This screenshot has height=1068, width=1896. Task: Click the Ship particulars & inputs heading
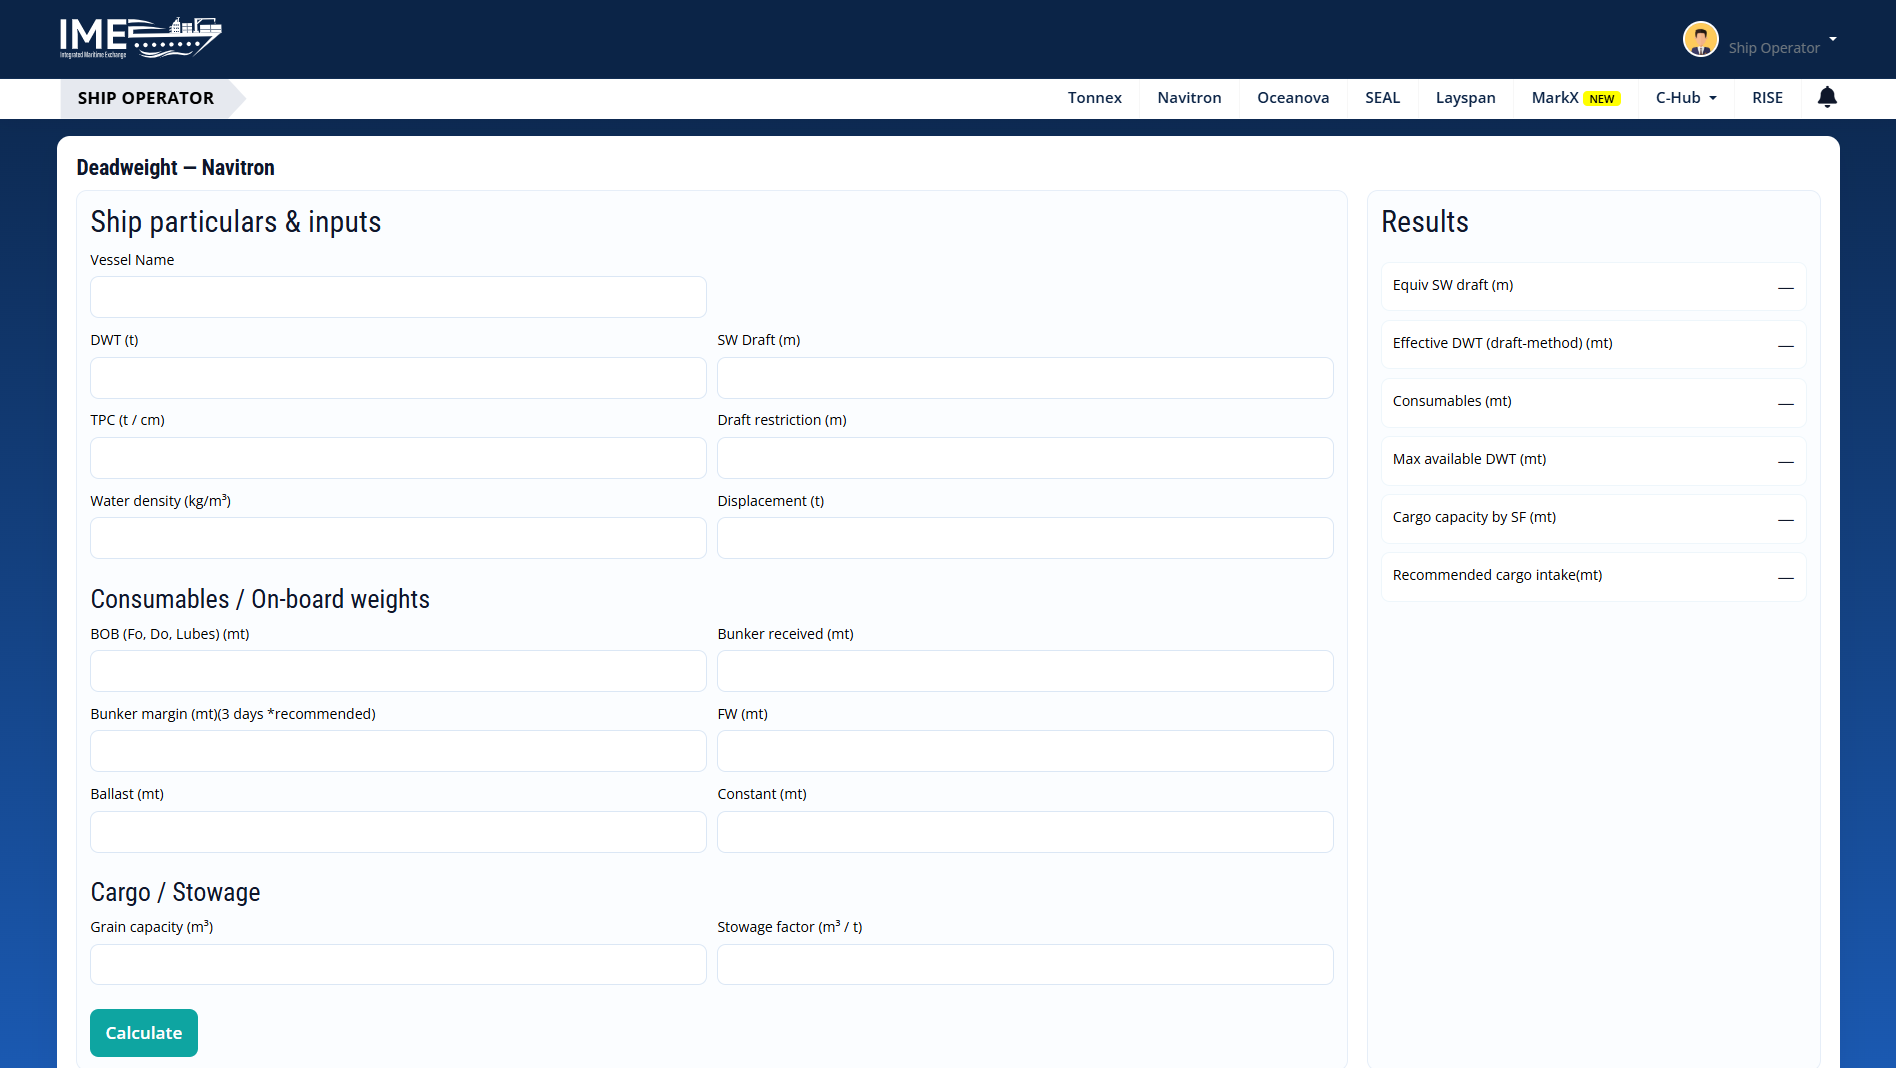236,222
